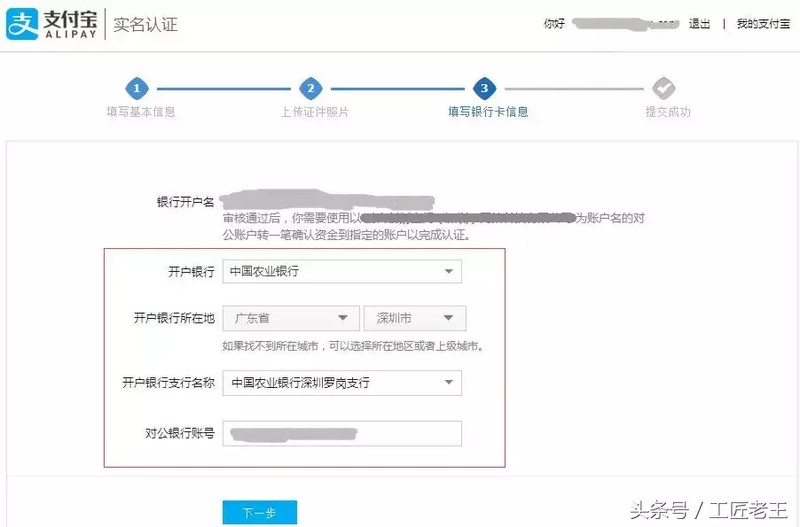800x527 pixels.
Task: Click the 你好 greeting text
Action: pos(554,23)
